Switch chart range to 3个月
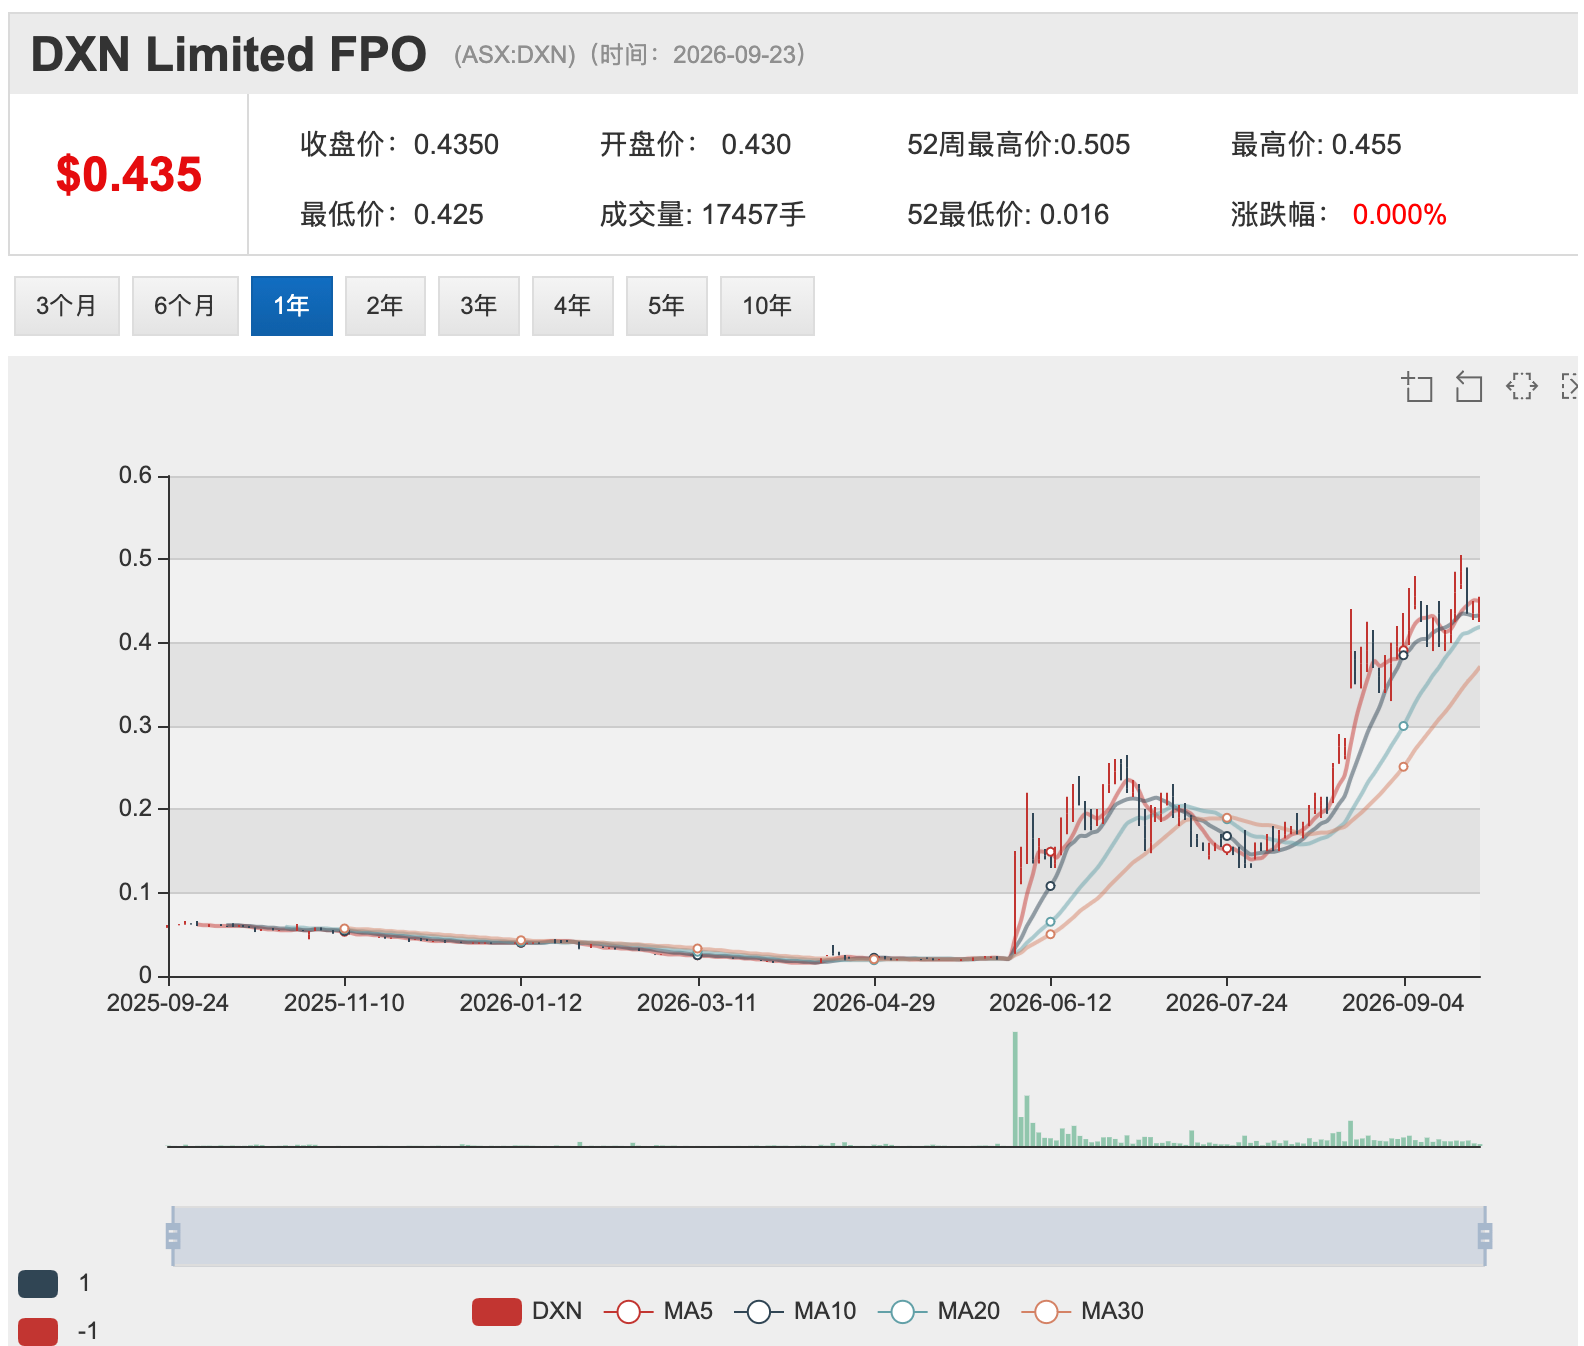Screen dimensions: 1584x1346 tap(67, 306)
